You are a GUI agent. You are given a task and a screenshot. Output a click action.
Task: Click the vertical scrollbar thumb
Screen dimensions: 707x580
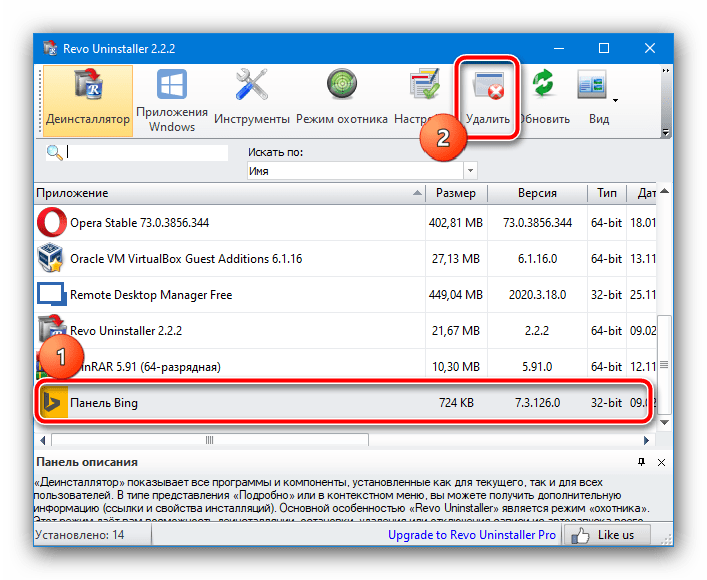664,364
